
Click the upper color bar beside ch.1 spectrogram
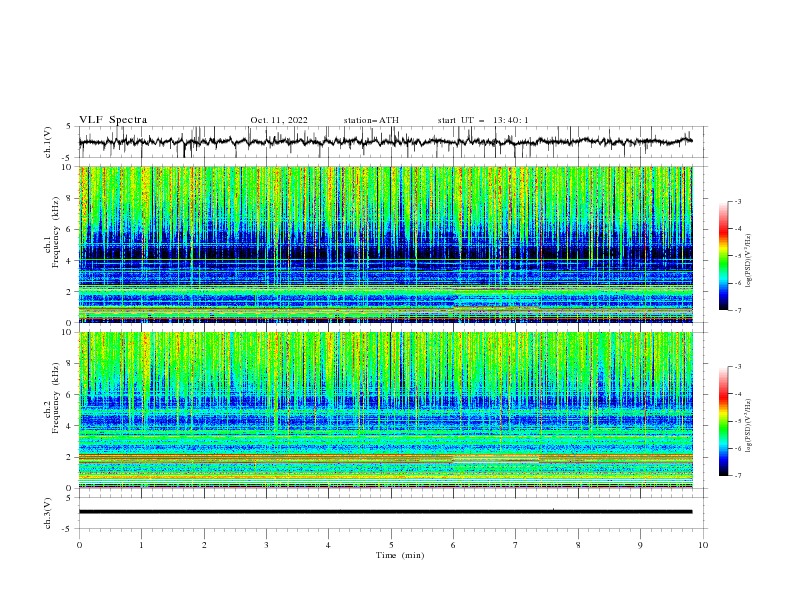pyautogui.click(x=723, y=256)
